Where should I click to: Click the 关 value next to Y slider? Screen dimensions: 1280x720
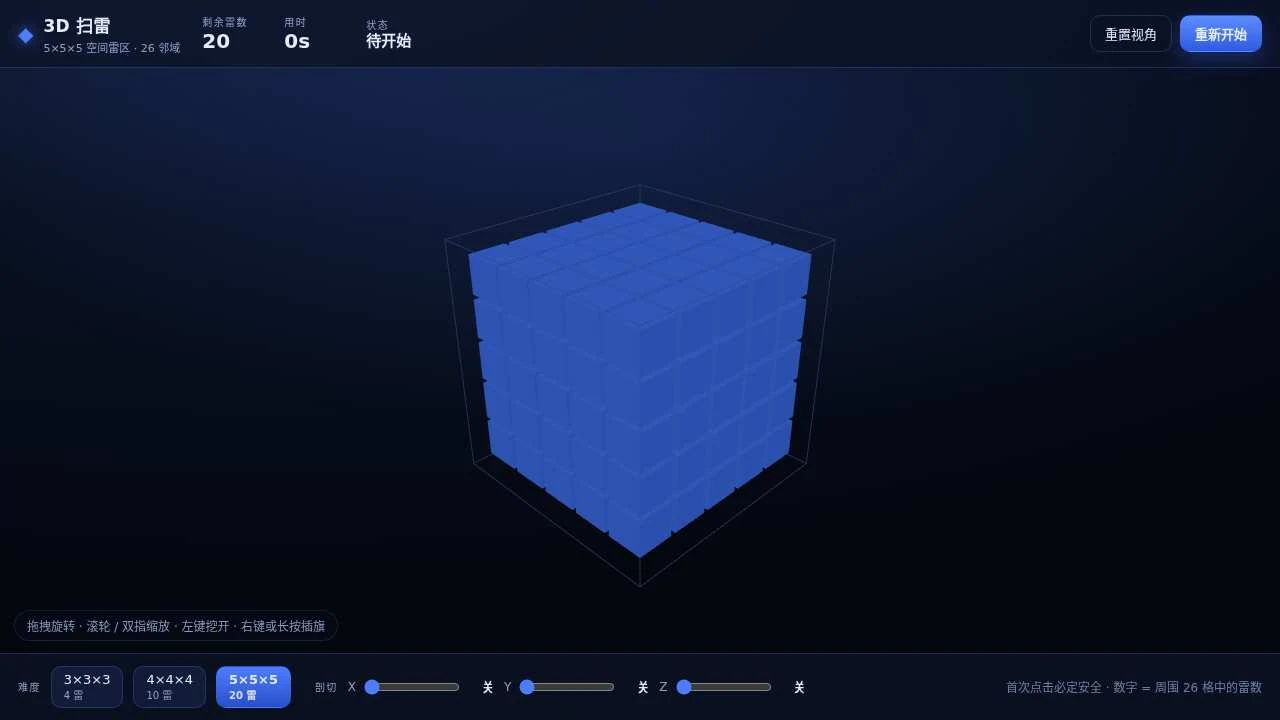pos(643,687)
